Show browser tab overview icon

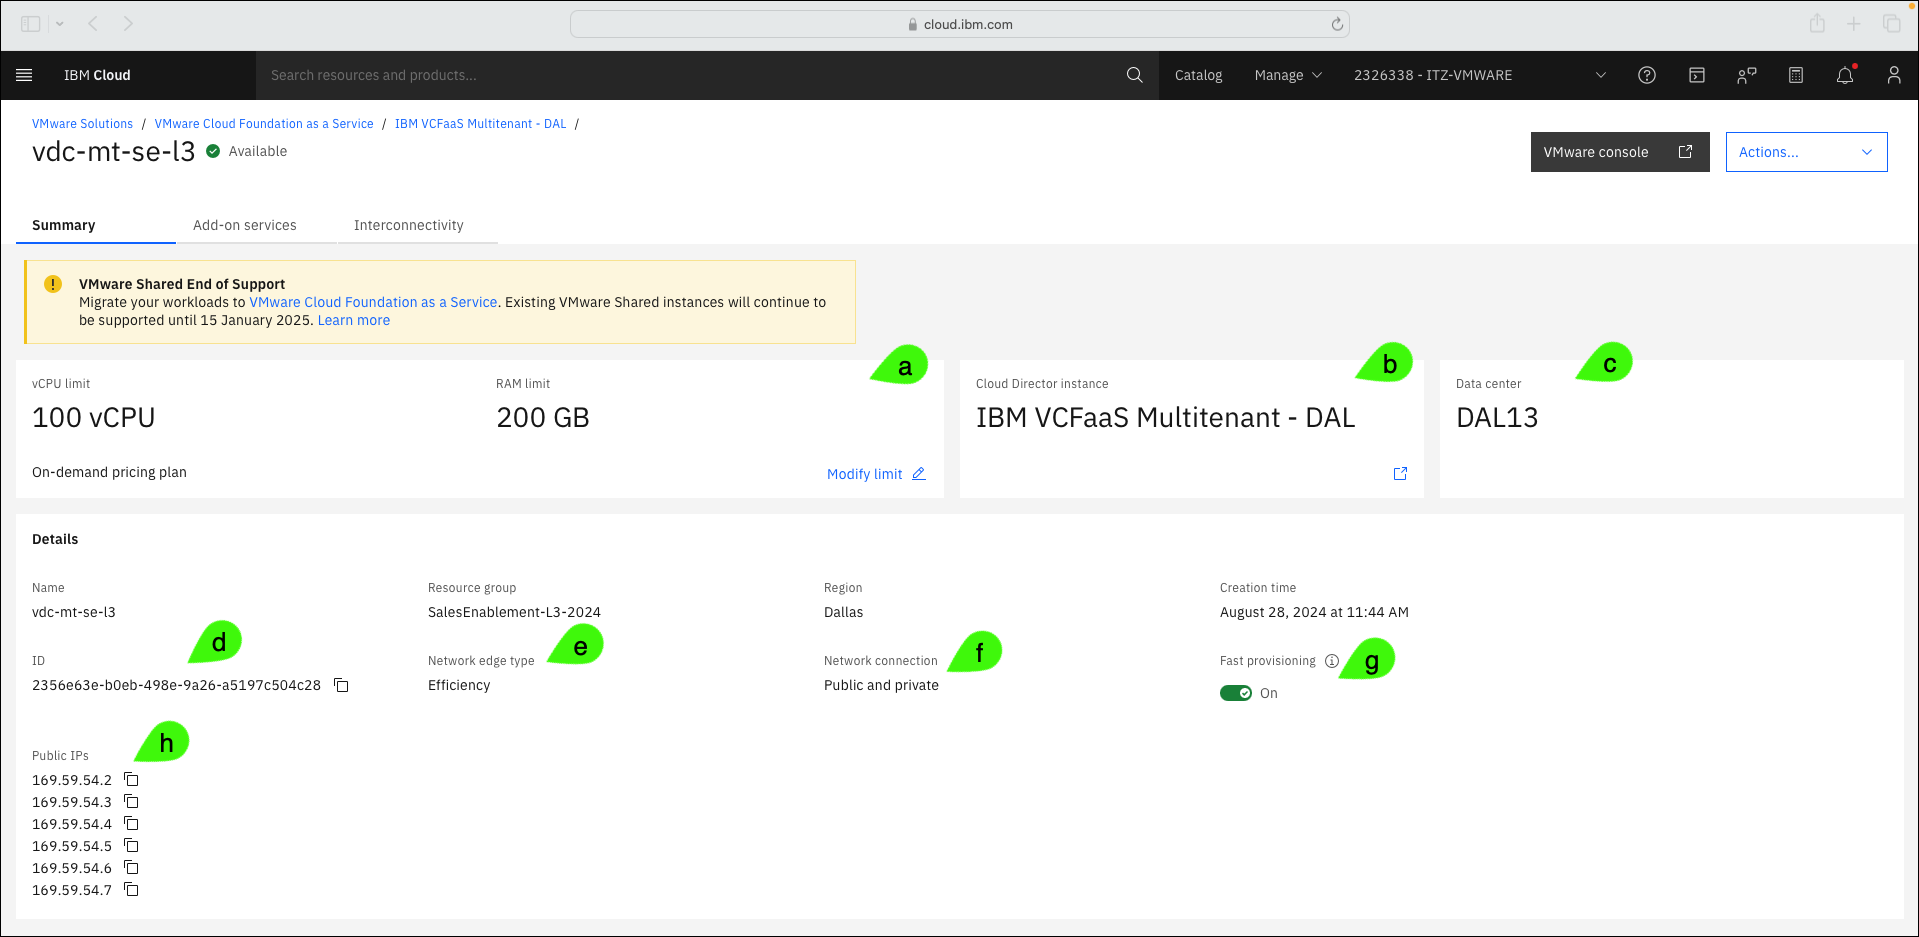coord(1891,24)
